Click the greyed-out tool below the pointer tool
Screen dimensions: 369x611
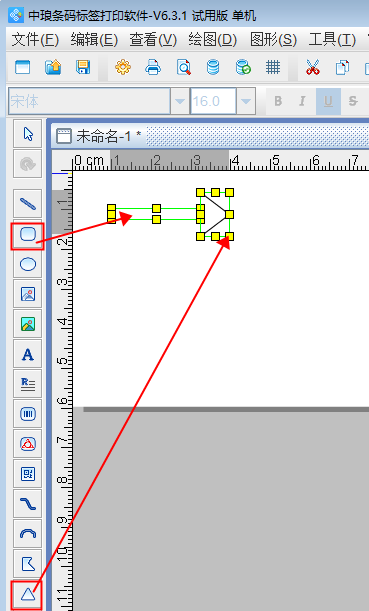[28, 164]
